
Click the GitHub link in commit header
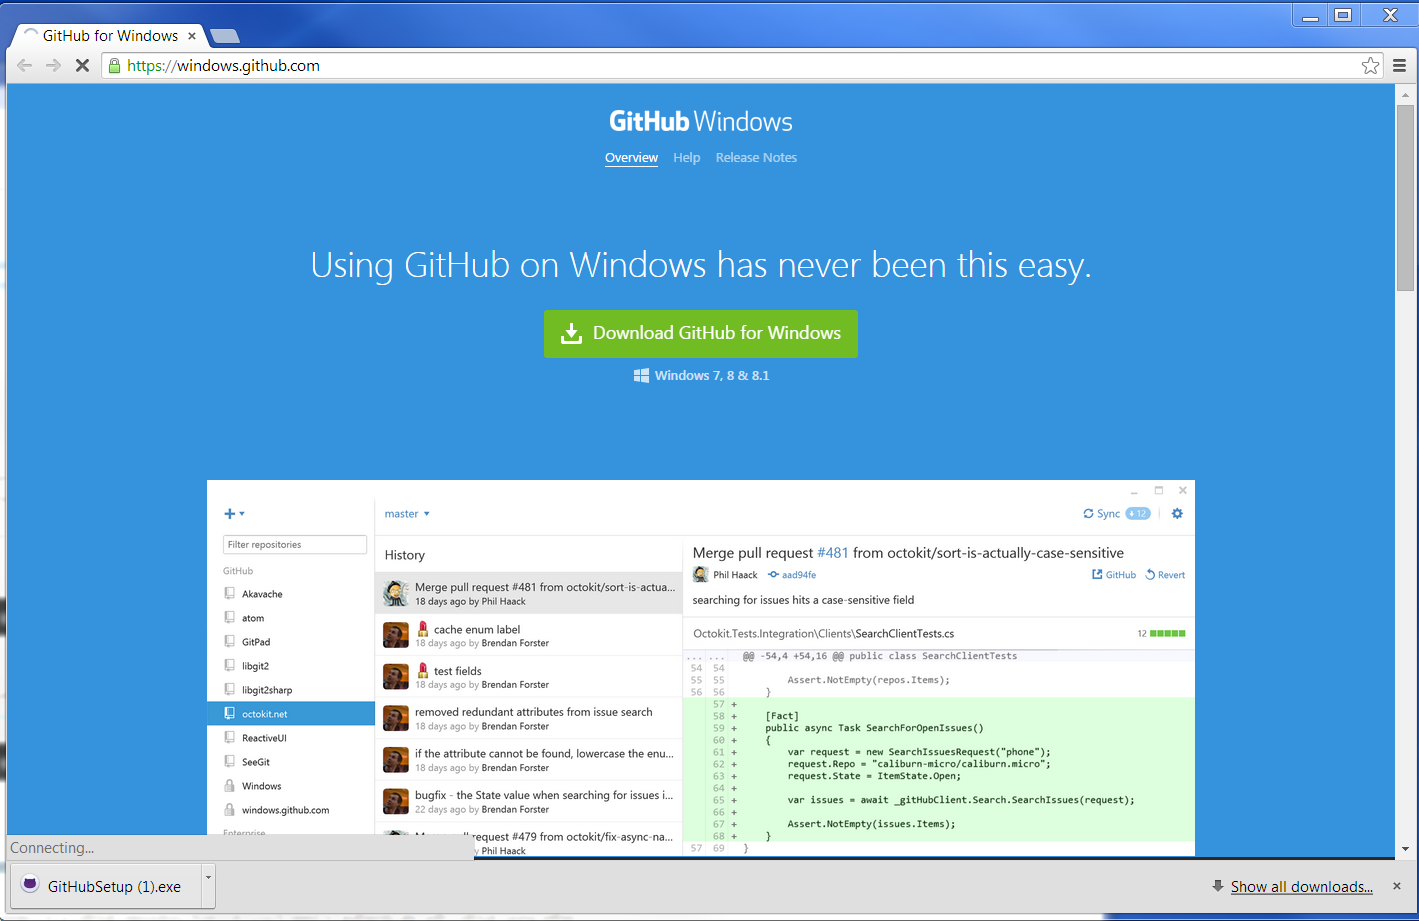[1114, 575]
